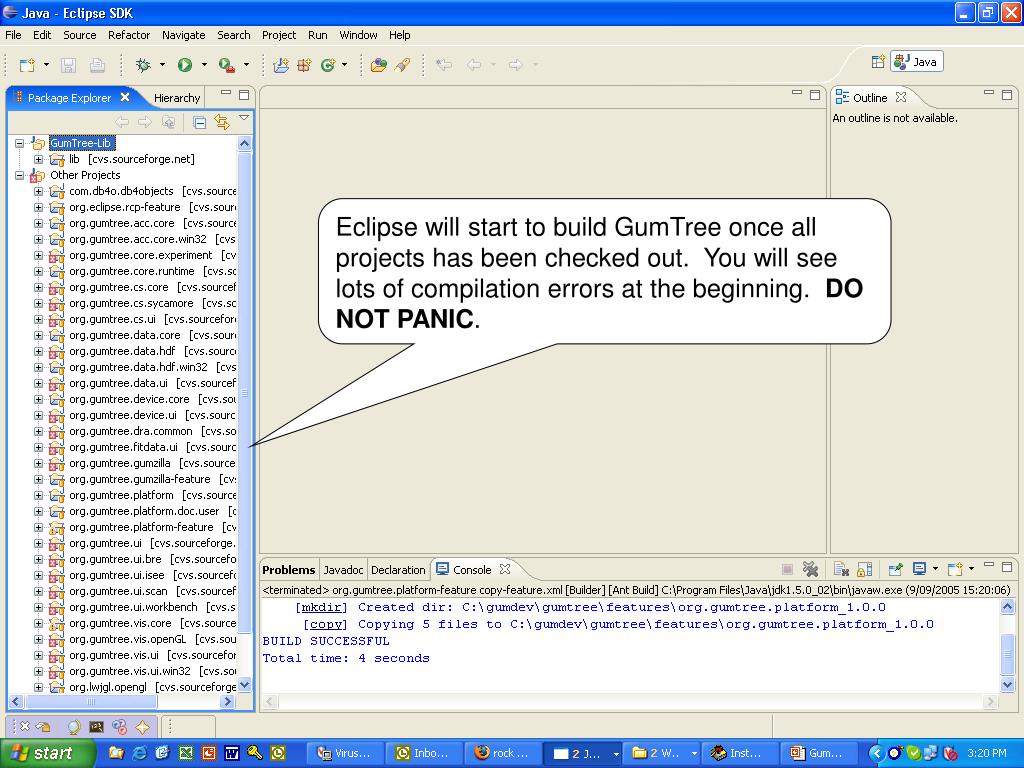Click Display Selected Console icon
This screenshot has height=768, width=1024.
click(920, 569)
